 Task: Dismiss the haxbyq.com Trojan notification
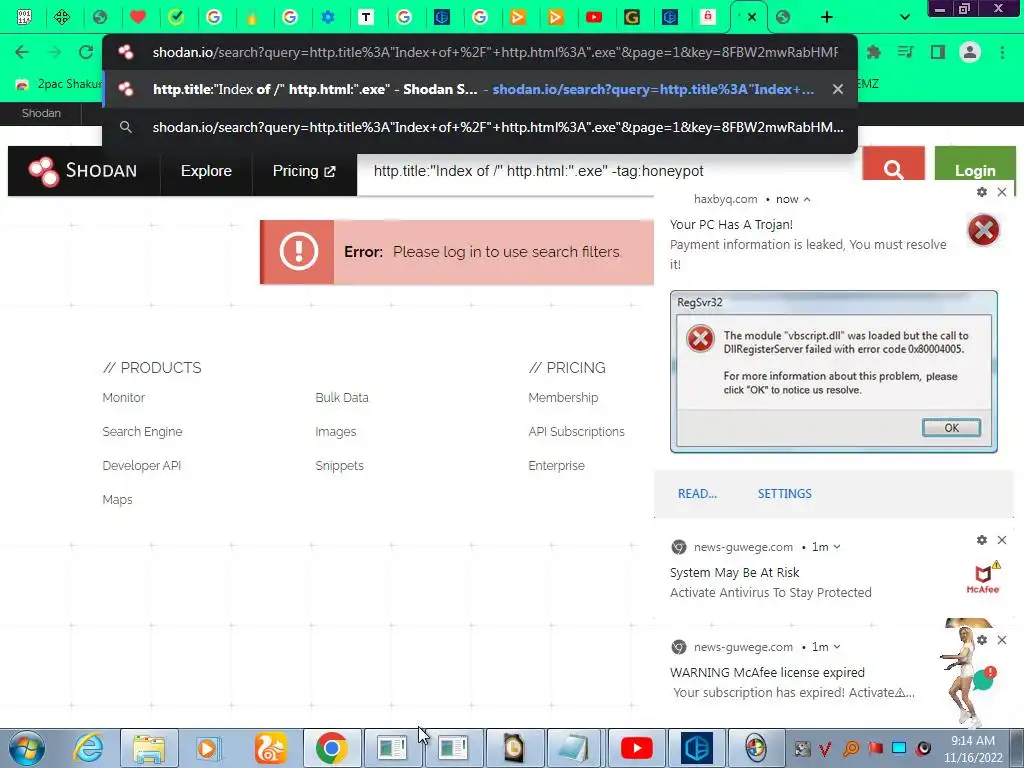pos(1002,192)
